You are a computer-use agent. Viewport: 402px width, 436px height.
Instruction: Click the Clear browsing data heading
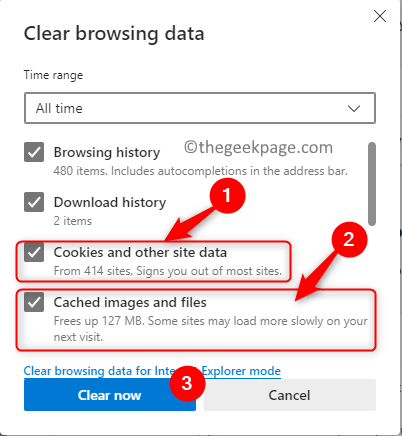(x=114, y=34)
